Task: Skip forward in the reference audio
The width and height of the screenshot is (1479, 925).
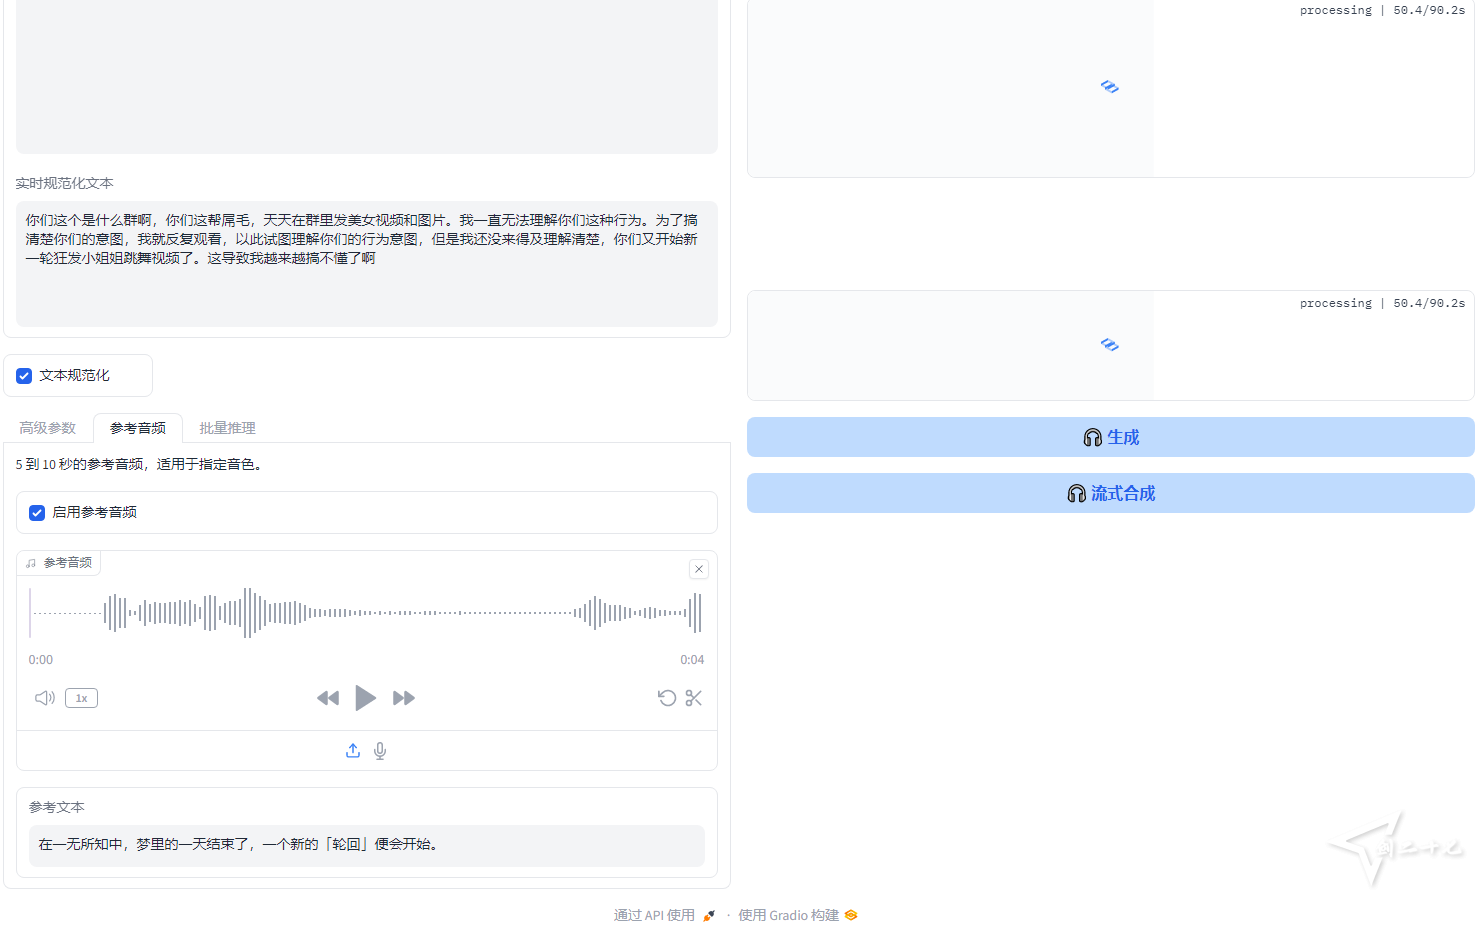Action: click(404, 698)
